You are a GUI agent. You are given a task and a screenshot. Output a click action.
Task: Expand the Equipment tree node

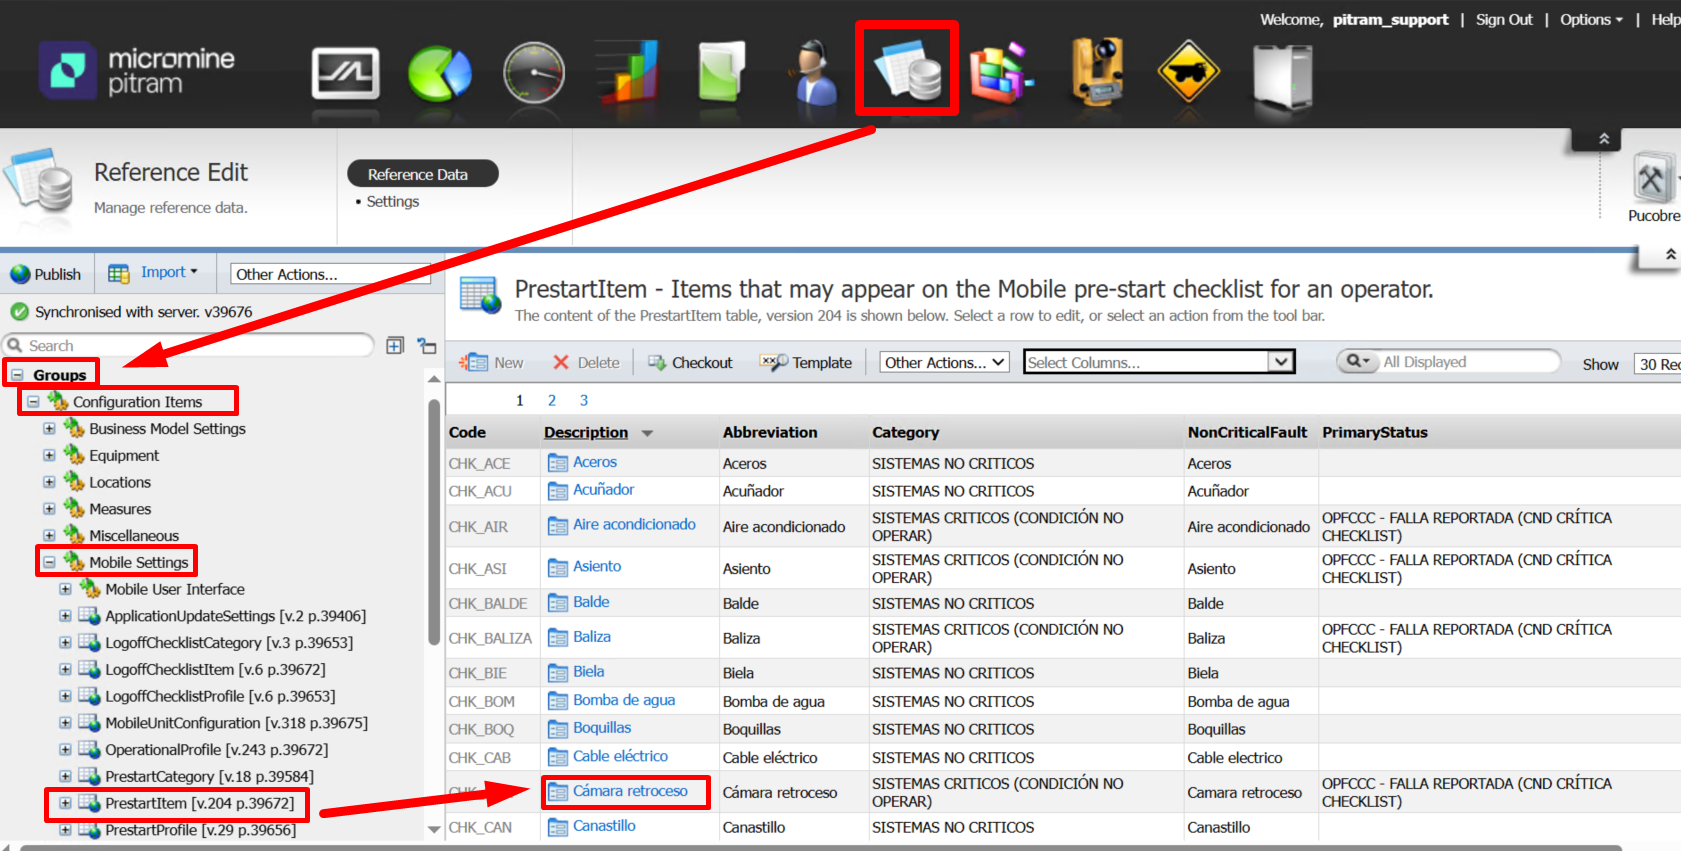[x=49, y=455]
